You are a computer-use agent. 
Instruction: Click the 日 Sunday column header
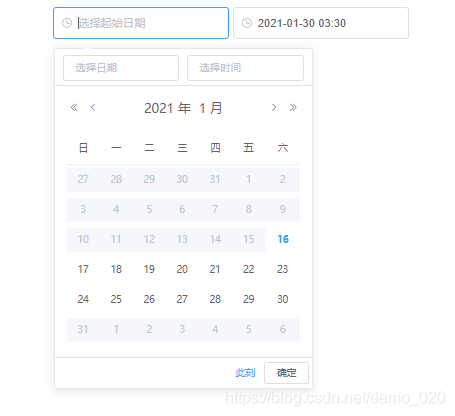pos(83,147)
